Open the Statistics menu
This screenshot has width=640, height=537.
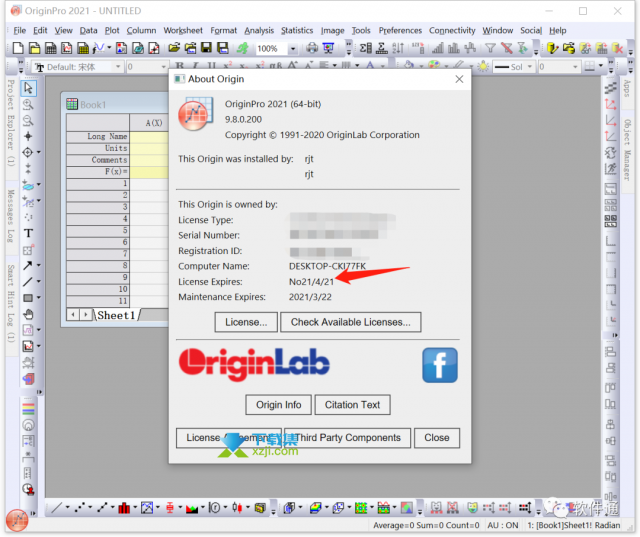click(297, 31)
